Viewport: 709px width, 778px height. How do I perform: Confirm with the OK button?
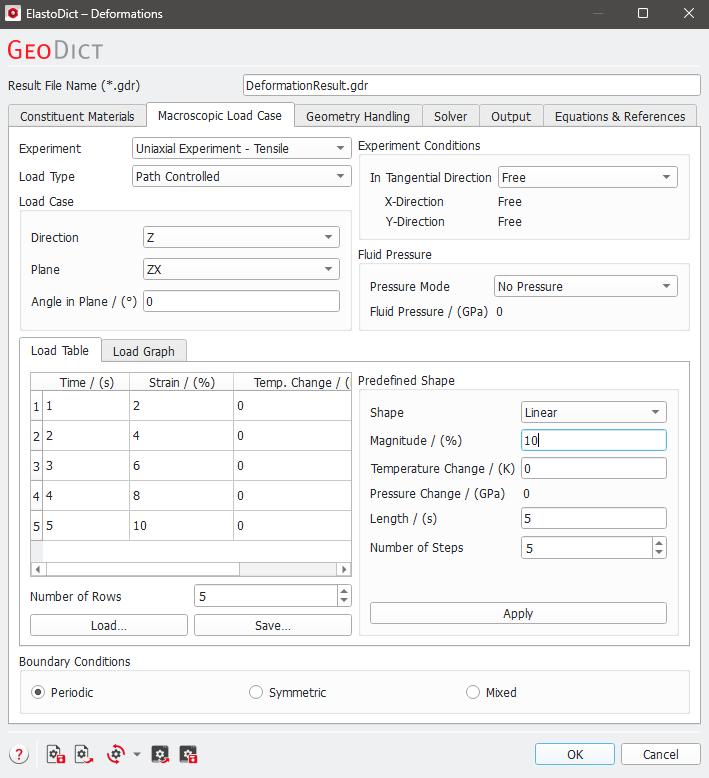click(x=575, y=754)
